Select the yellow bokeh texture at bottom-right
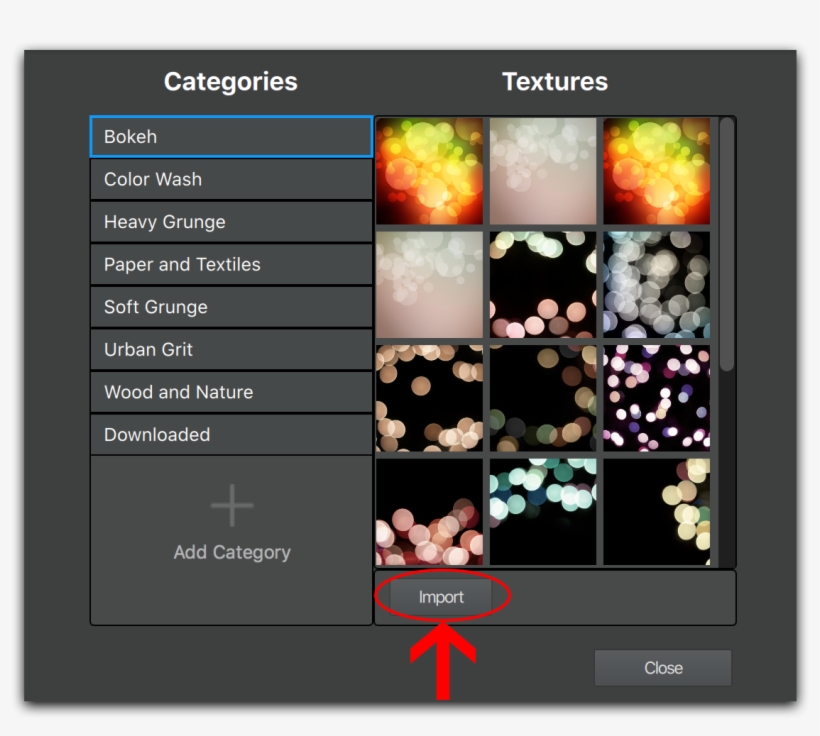The height and width of the screenshot is (736, 820). [x=656, y=511]
